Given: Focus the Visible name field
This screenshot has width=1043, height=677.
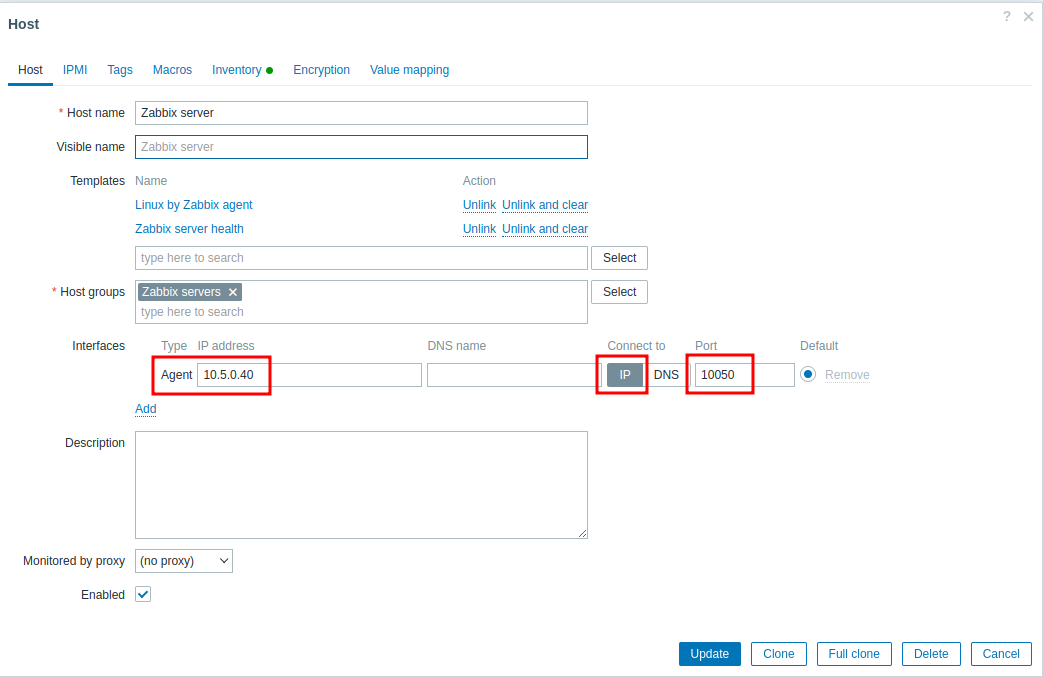Looking at the screenshot, I should pyautogui.click(x=361, y=147).
